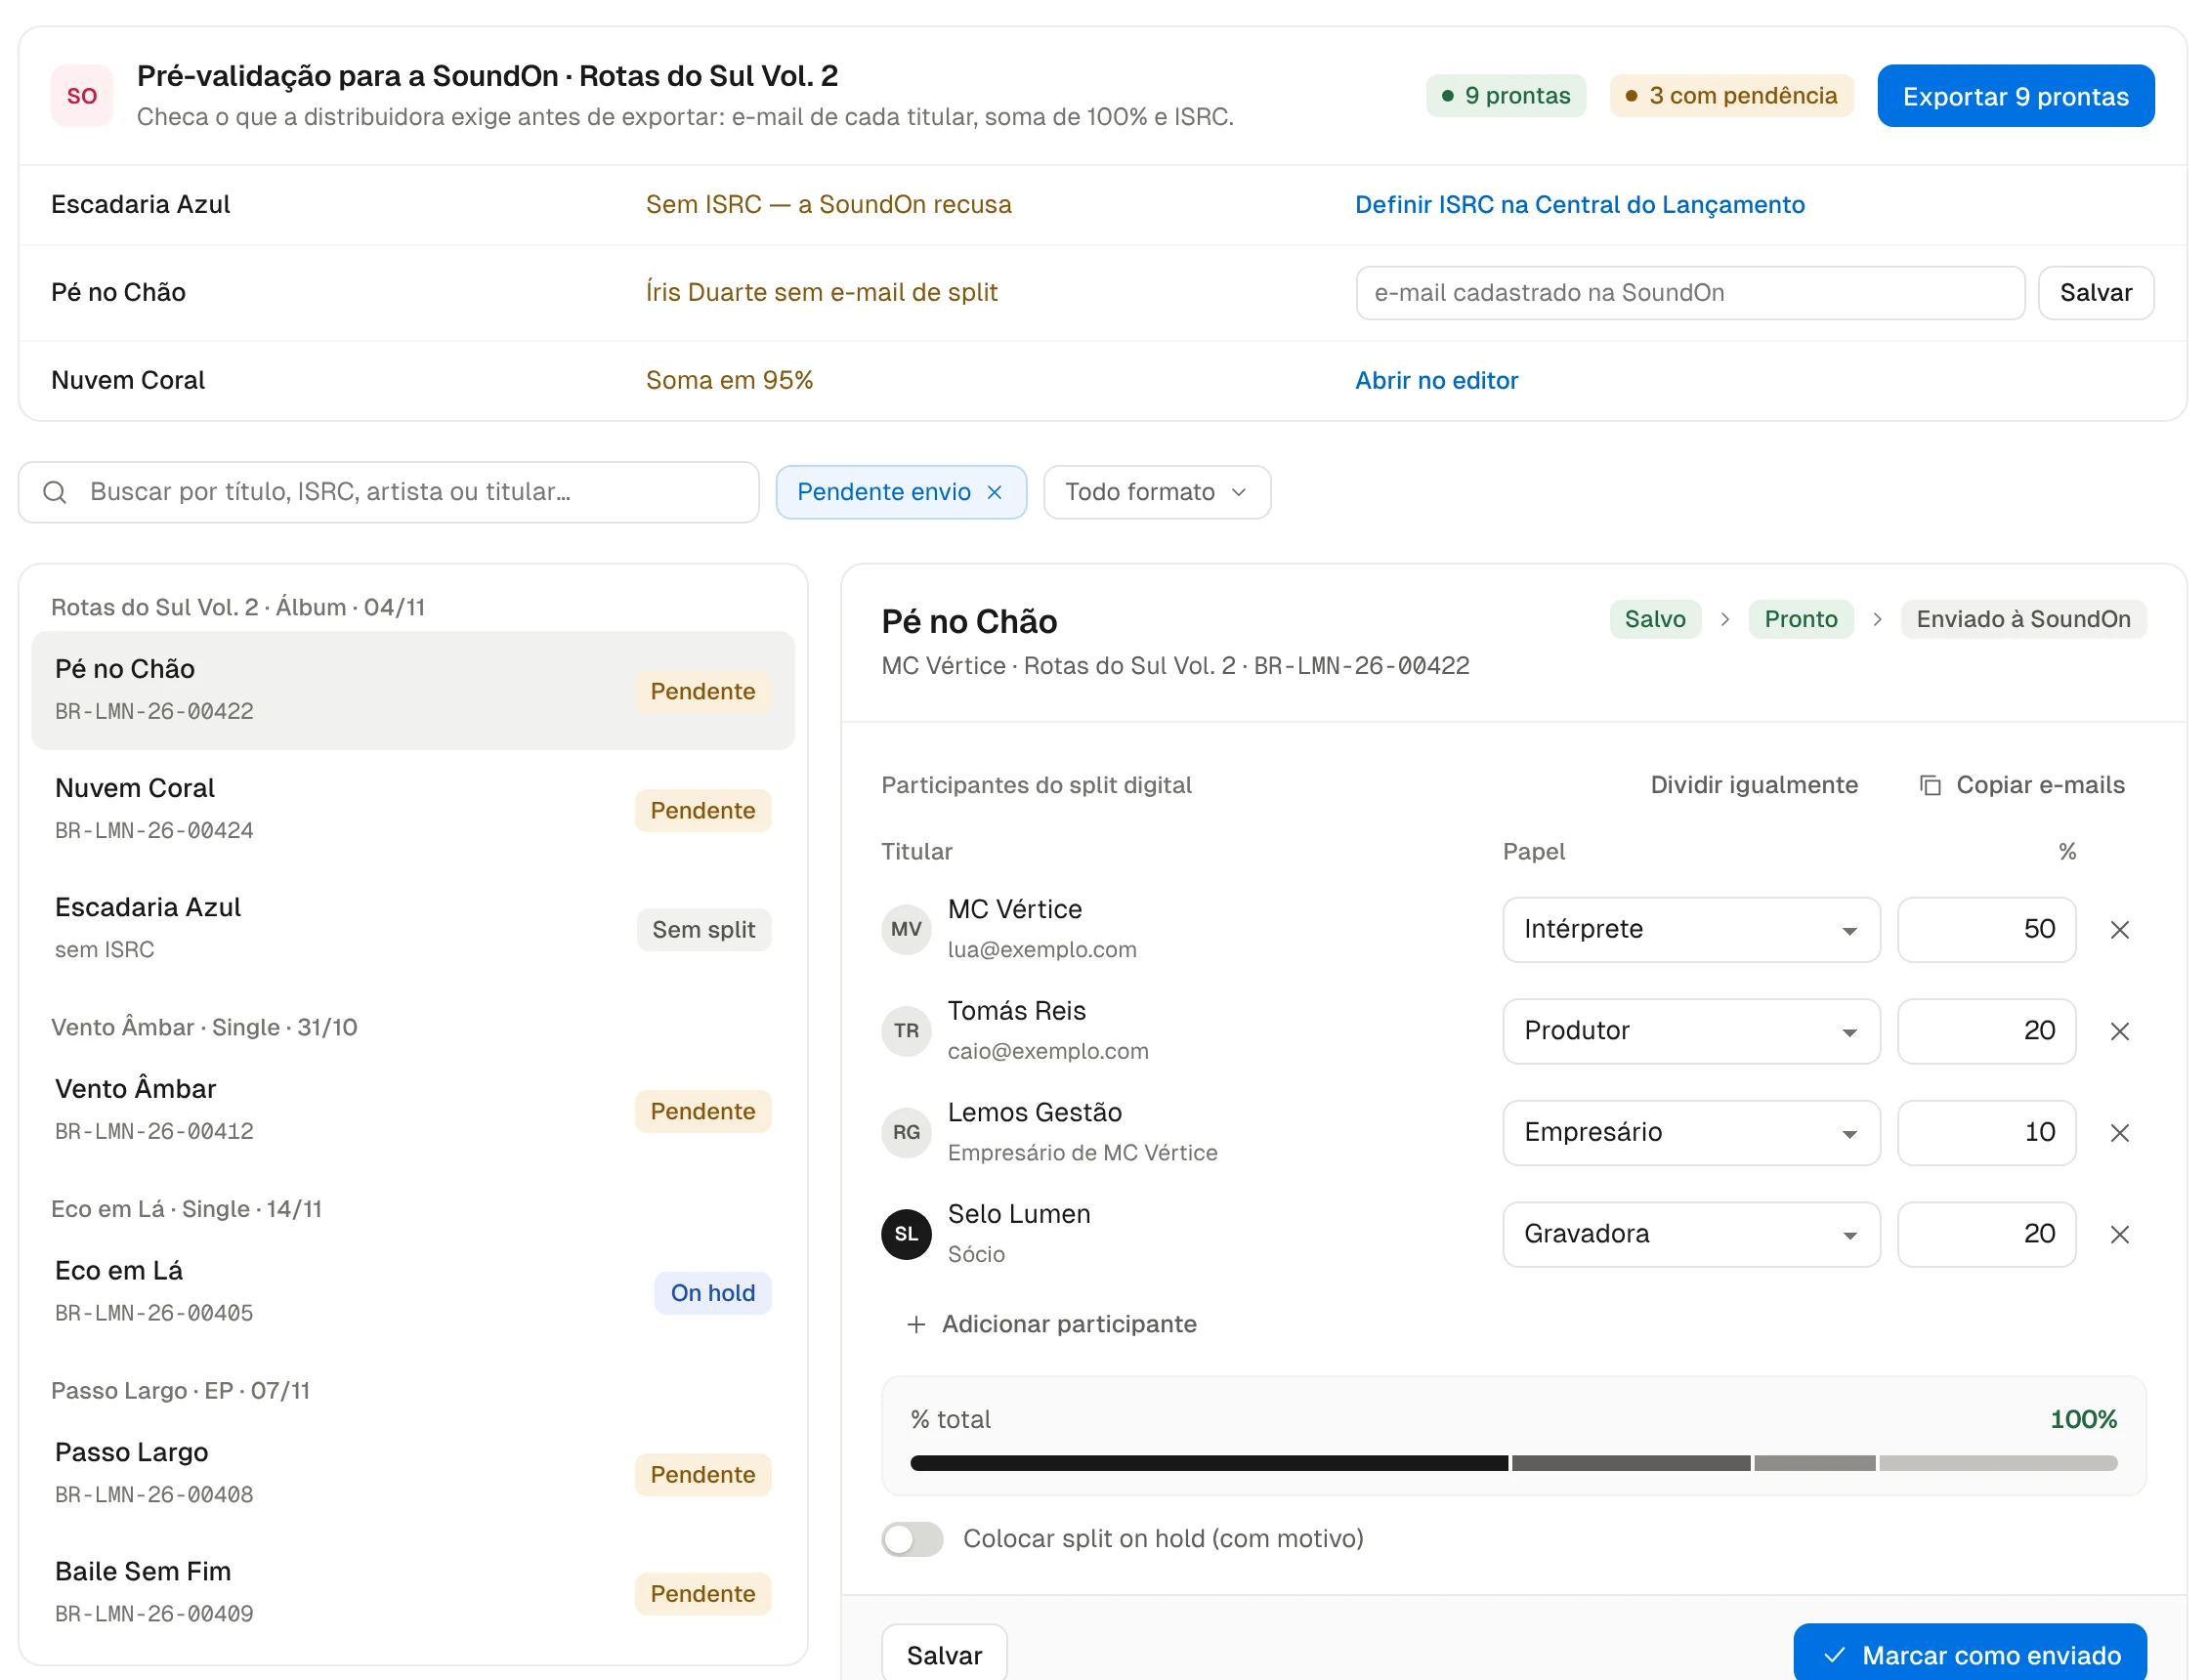This screenshot has height=1680, width=2208.
Task: Click the search magnifier icon
Action: [55, 492]
